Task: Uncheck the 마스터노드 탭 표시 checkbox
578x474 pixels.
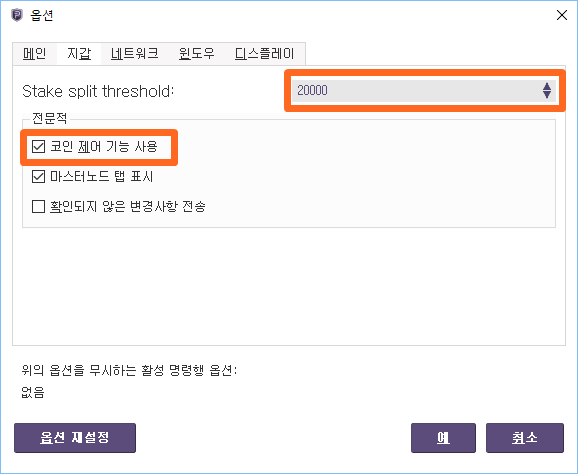Action: click(38, 177)
